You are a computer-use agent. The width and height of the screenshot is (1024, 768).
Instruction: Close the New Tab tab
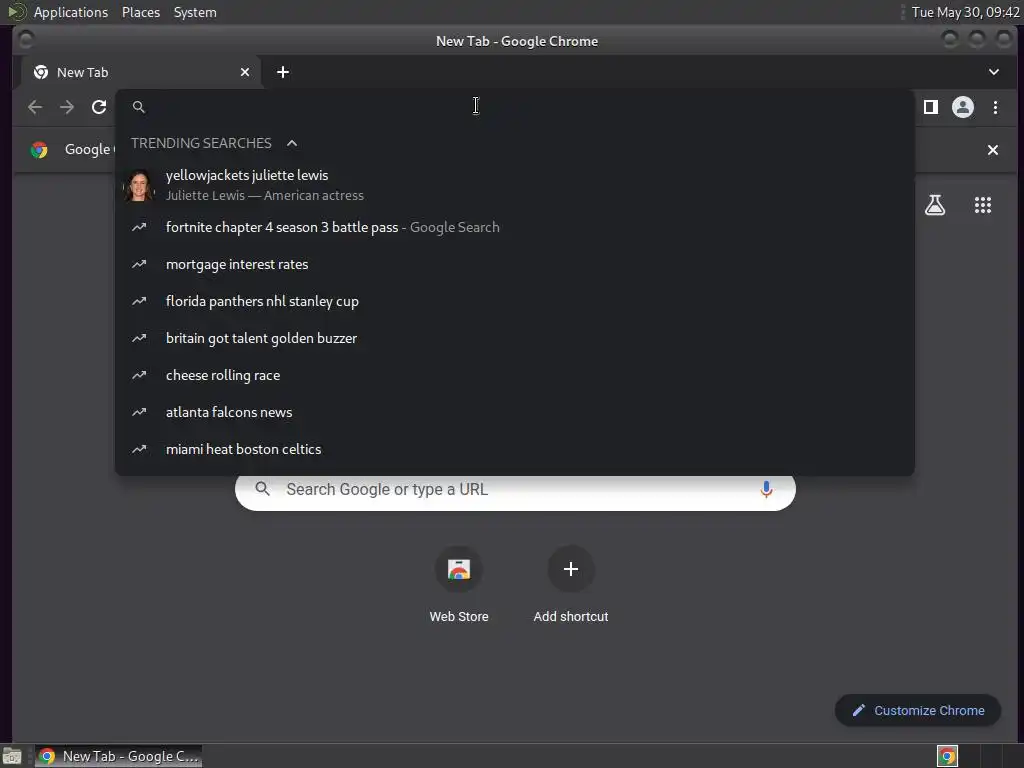(245, 72)
